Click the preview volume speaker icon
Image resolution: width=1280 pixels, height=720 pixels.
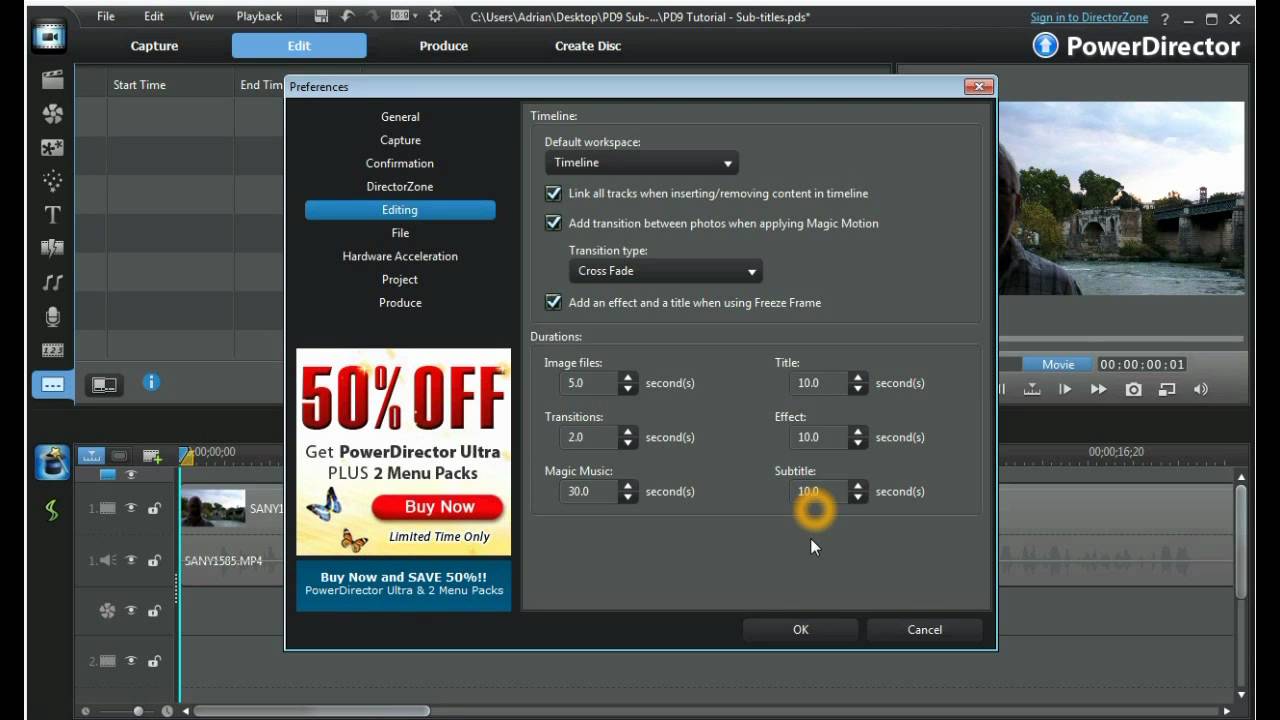pyautogui.click(x=1201, y=390)
